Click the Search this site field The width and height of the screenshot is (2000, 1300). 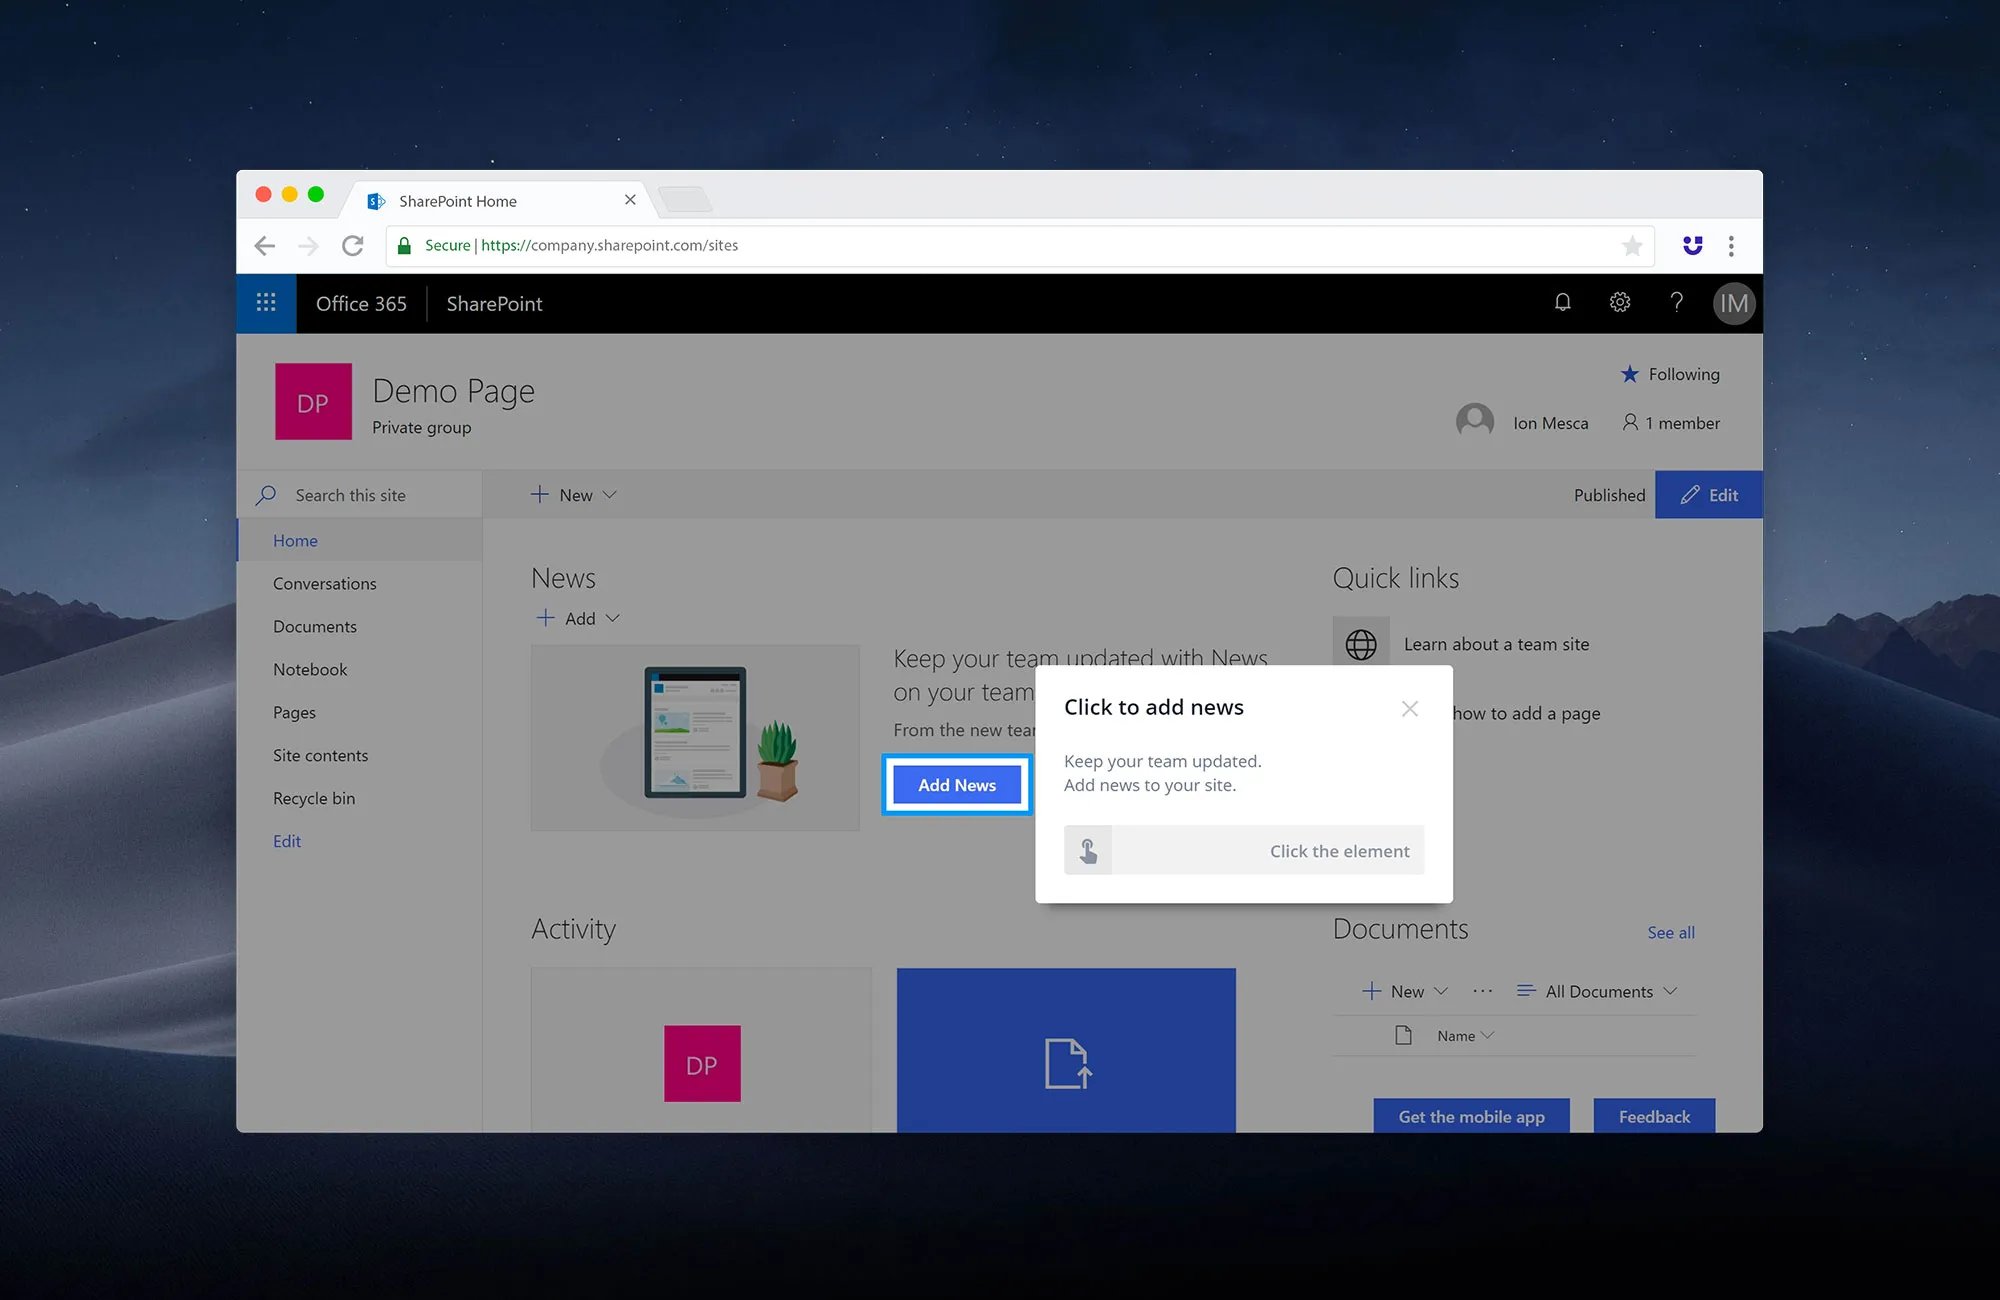coord(350,494)
